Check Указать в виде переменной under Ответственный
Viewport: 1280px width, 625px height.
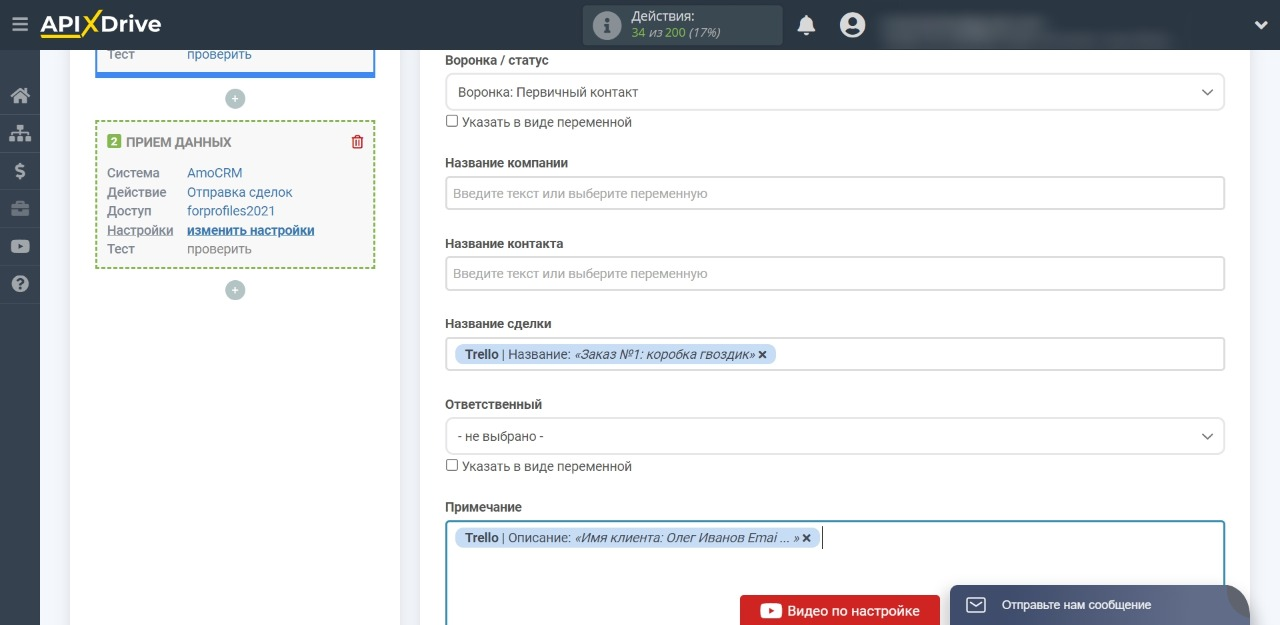(452, 465)
